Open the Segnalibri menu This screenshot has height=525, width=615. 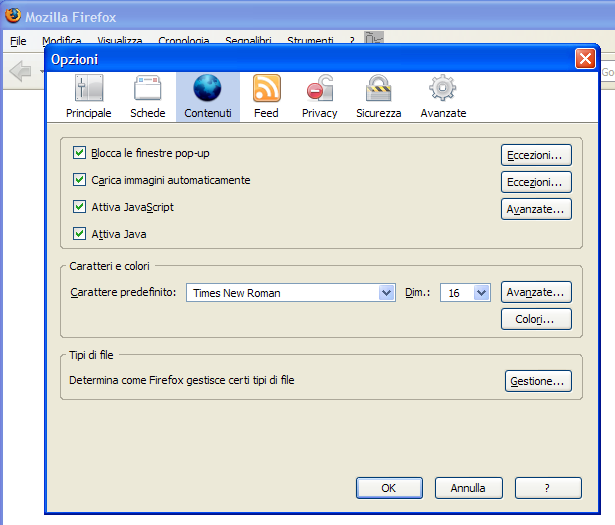248,39
